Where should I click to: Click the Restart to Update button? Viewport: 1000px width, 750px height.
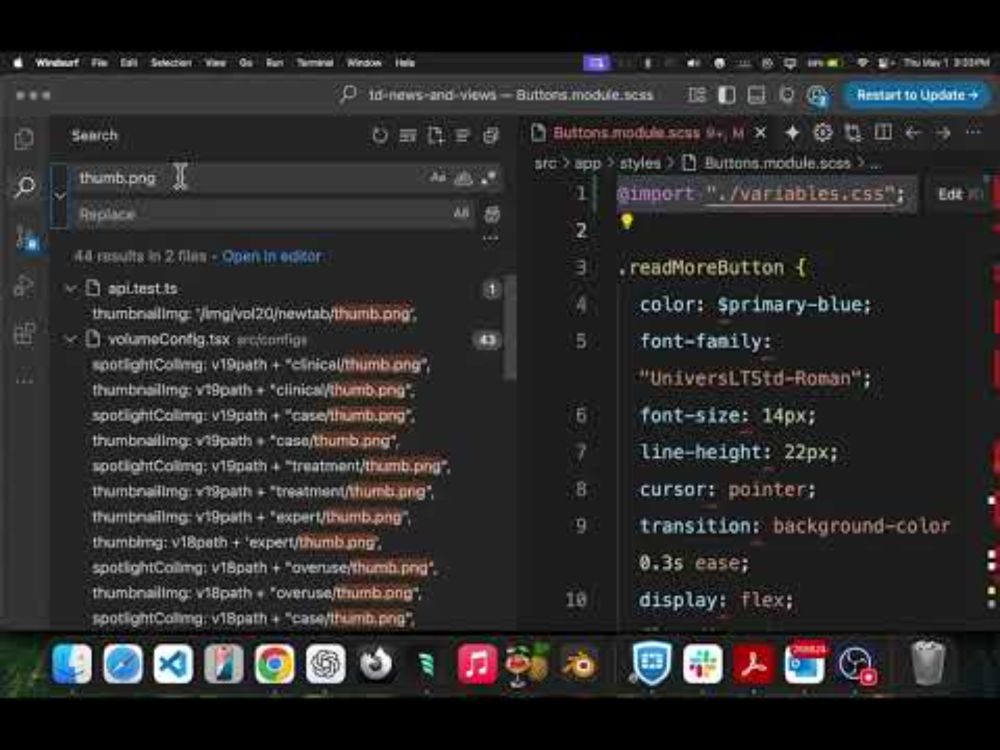[916, 95]
